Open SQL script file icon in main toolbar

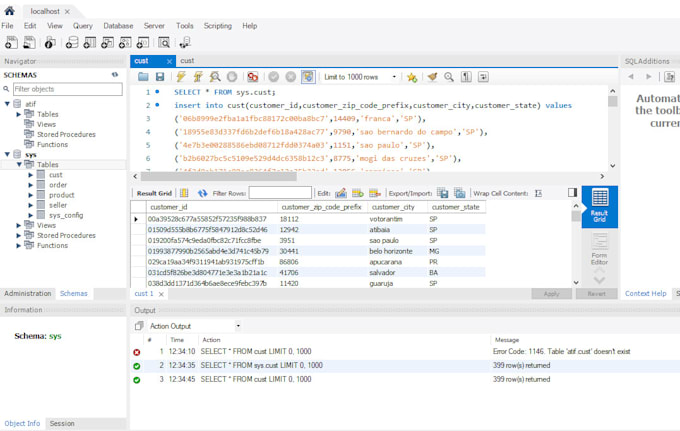(29, 42)
